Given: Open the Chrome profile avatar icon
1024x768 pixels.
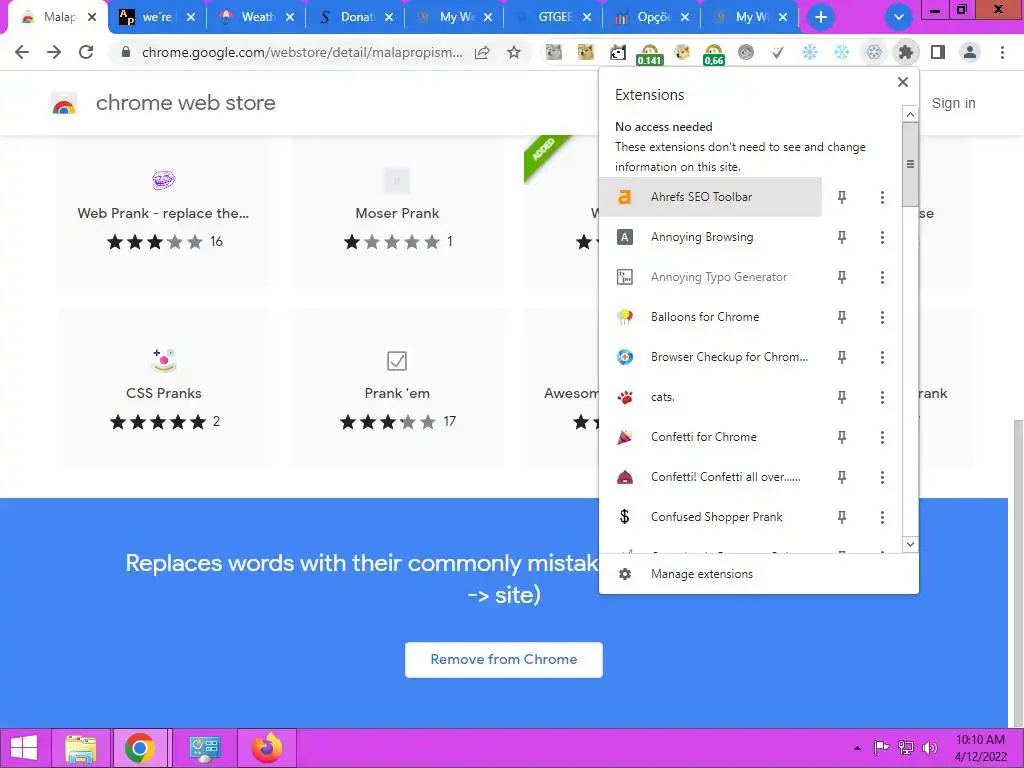Looking at the screenshot, I should 970,52.
